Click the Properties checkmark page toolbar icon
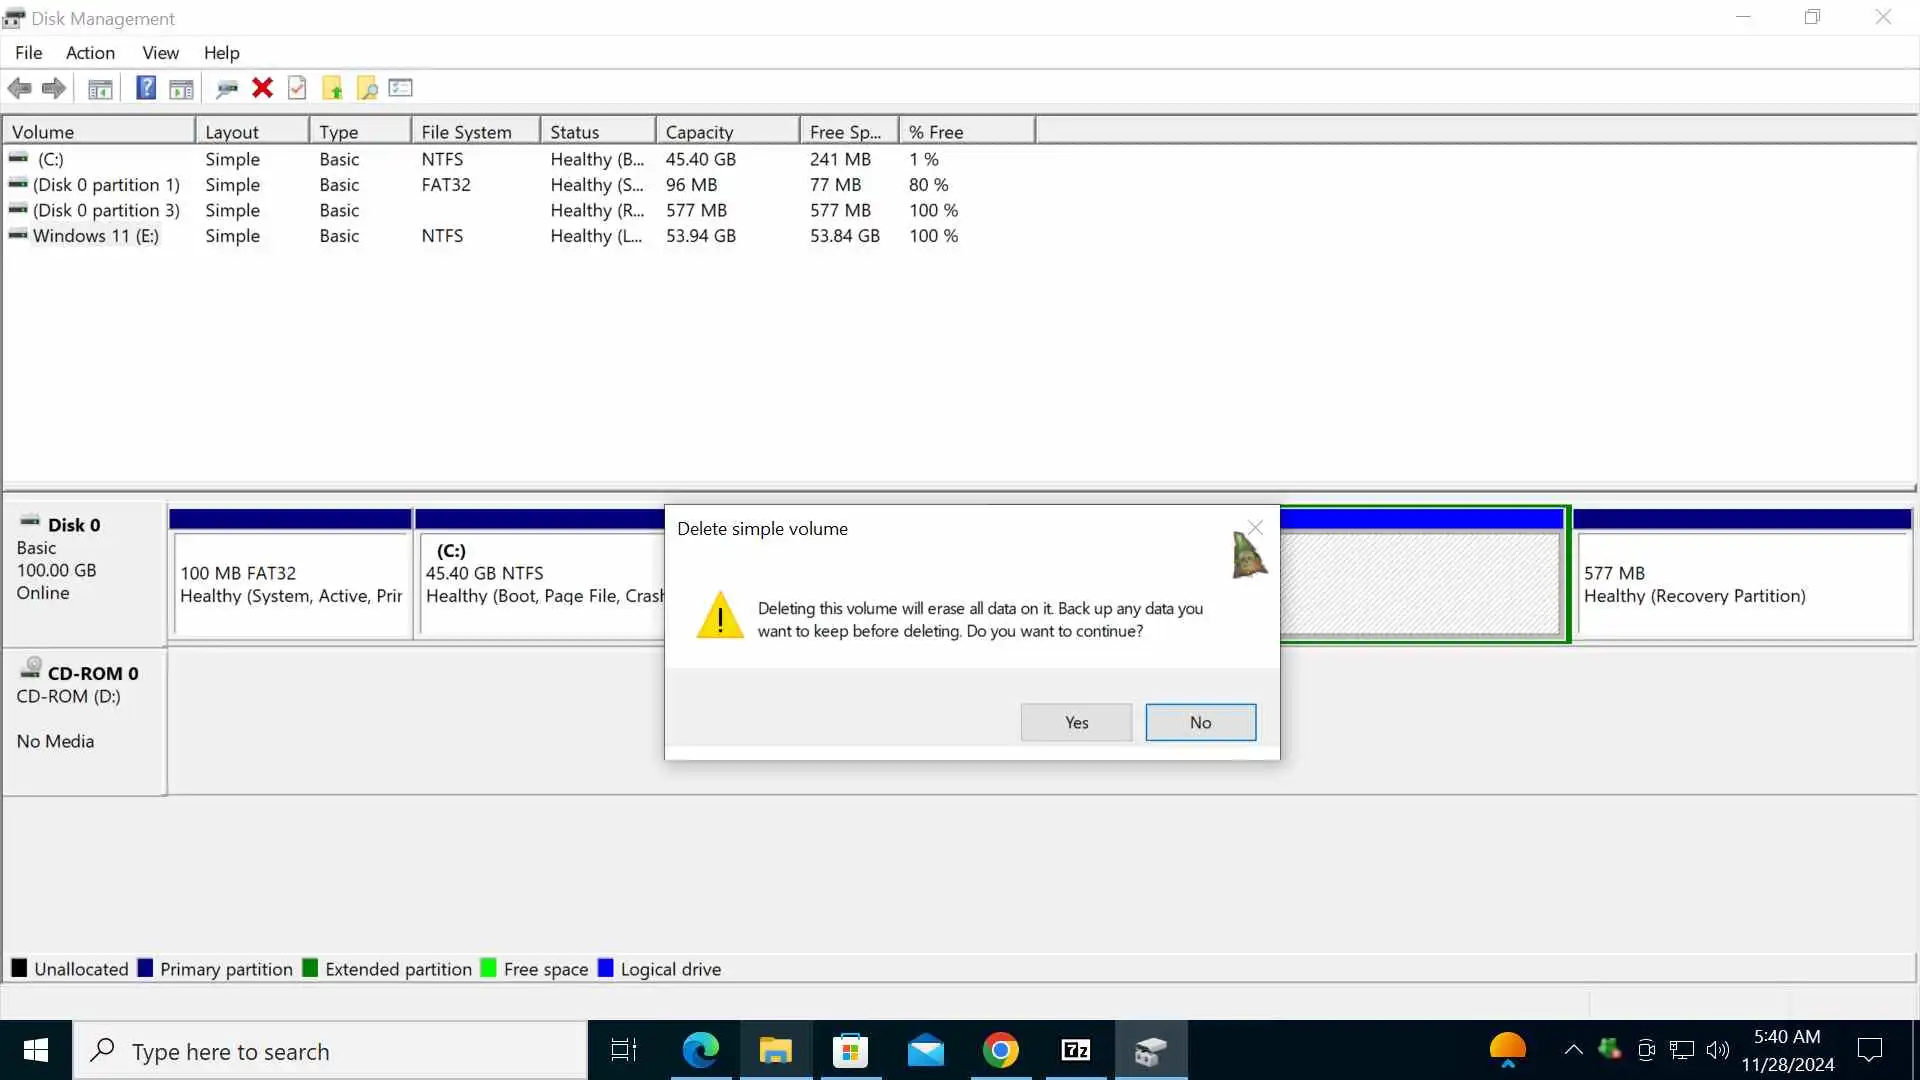 pos(297,88)
